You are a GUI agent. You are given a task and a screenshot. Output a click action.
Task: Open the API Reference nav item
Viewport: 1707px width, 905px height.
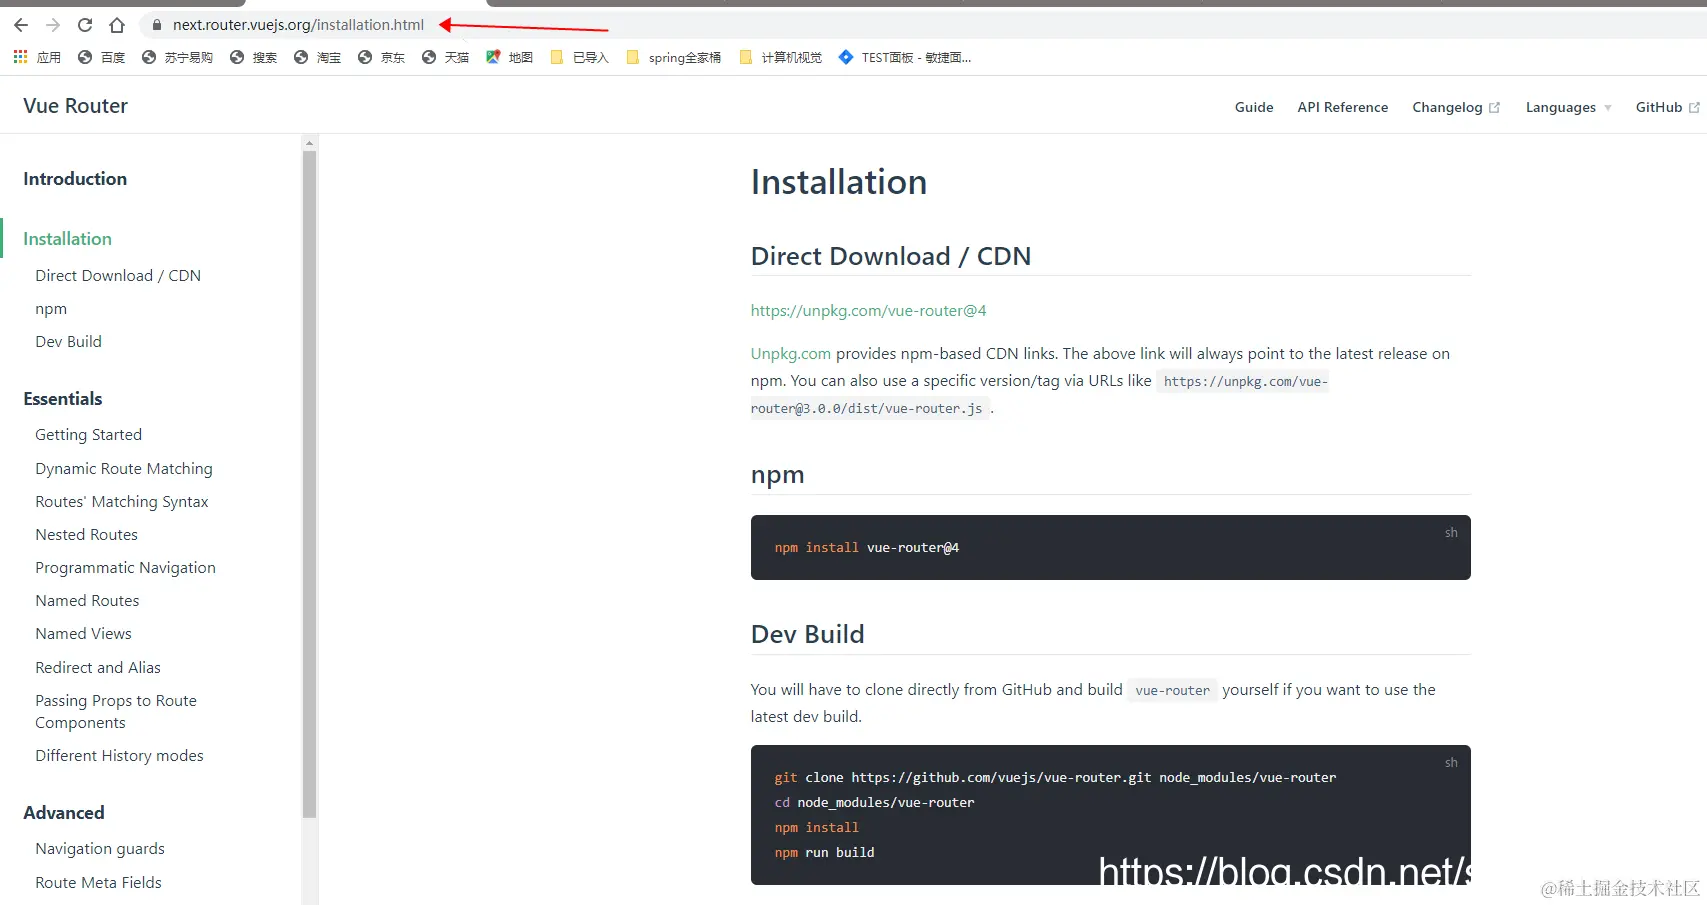coord(1343,107)
